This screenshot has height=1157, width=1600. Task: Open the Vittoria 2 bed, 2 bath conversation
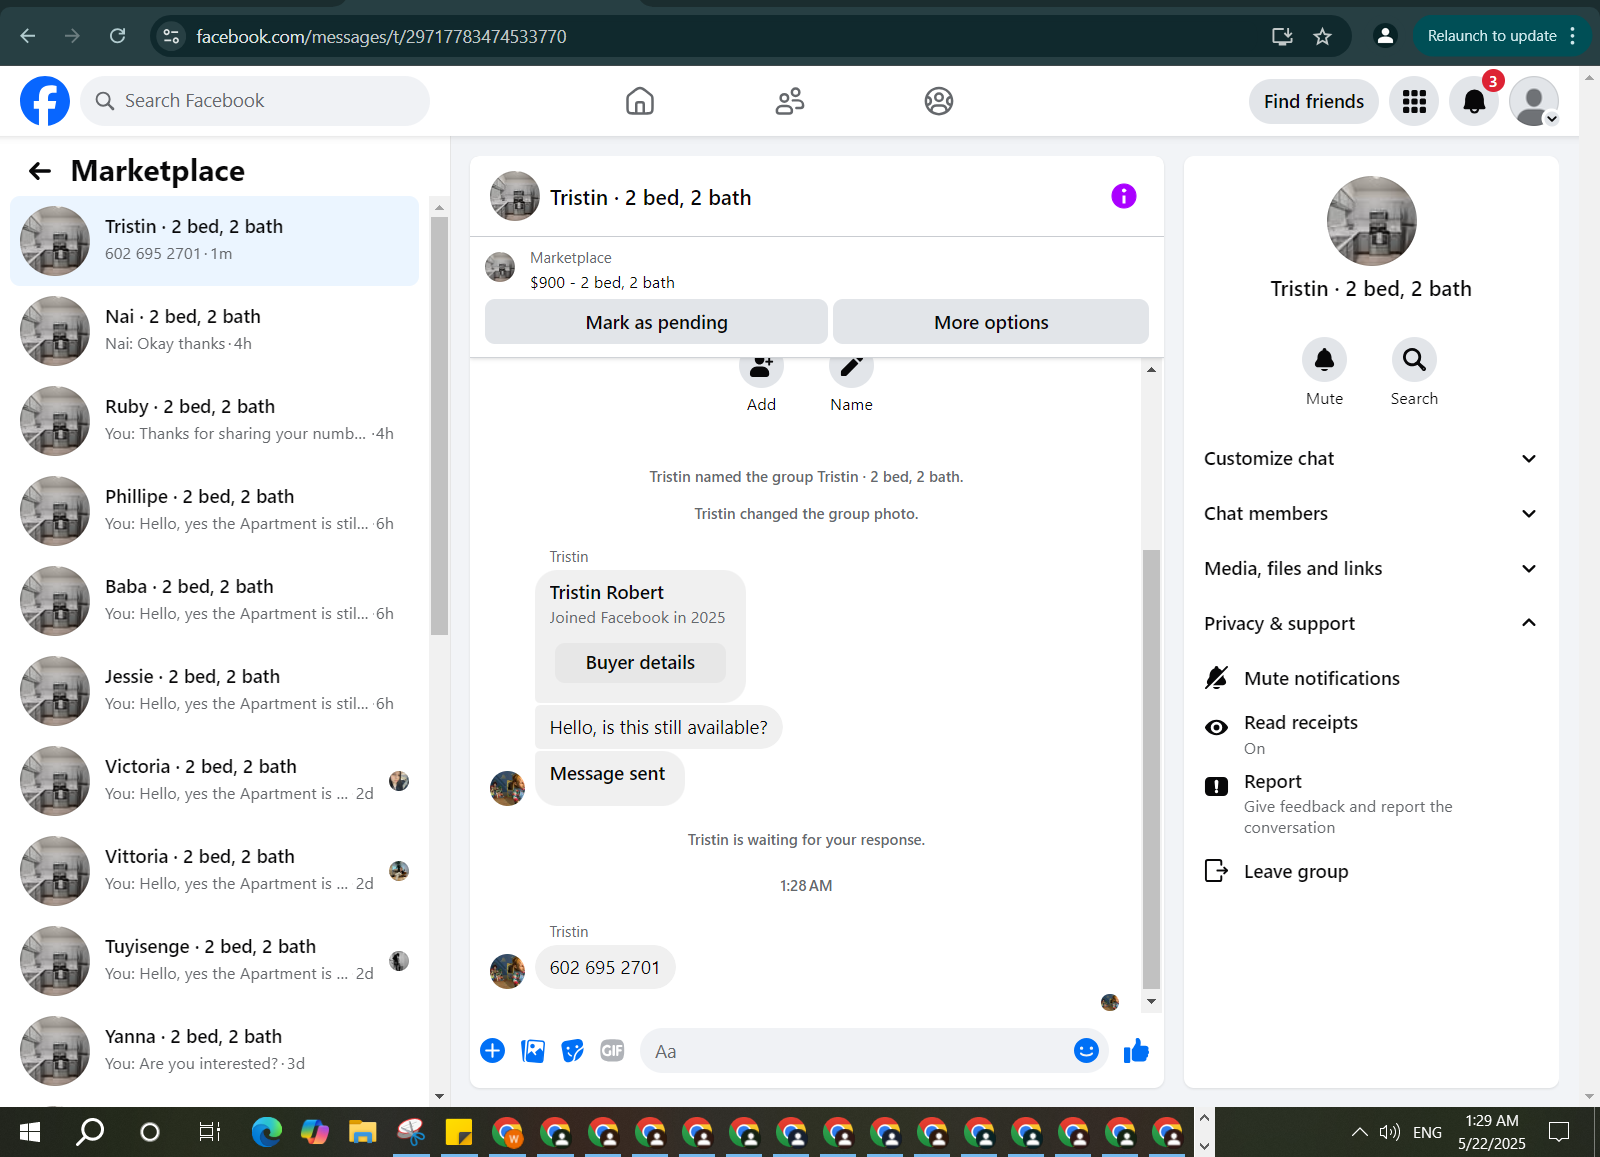[x=215, y=871]
